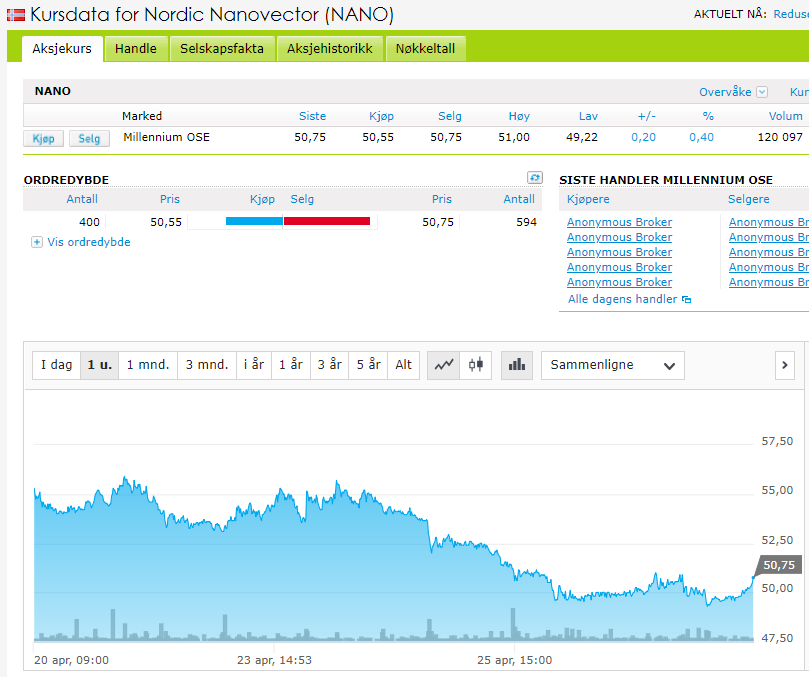The image size is (809, 677).
Task: Click the Selg button in the NANO row
Action: tap(89, 138)
